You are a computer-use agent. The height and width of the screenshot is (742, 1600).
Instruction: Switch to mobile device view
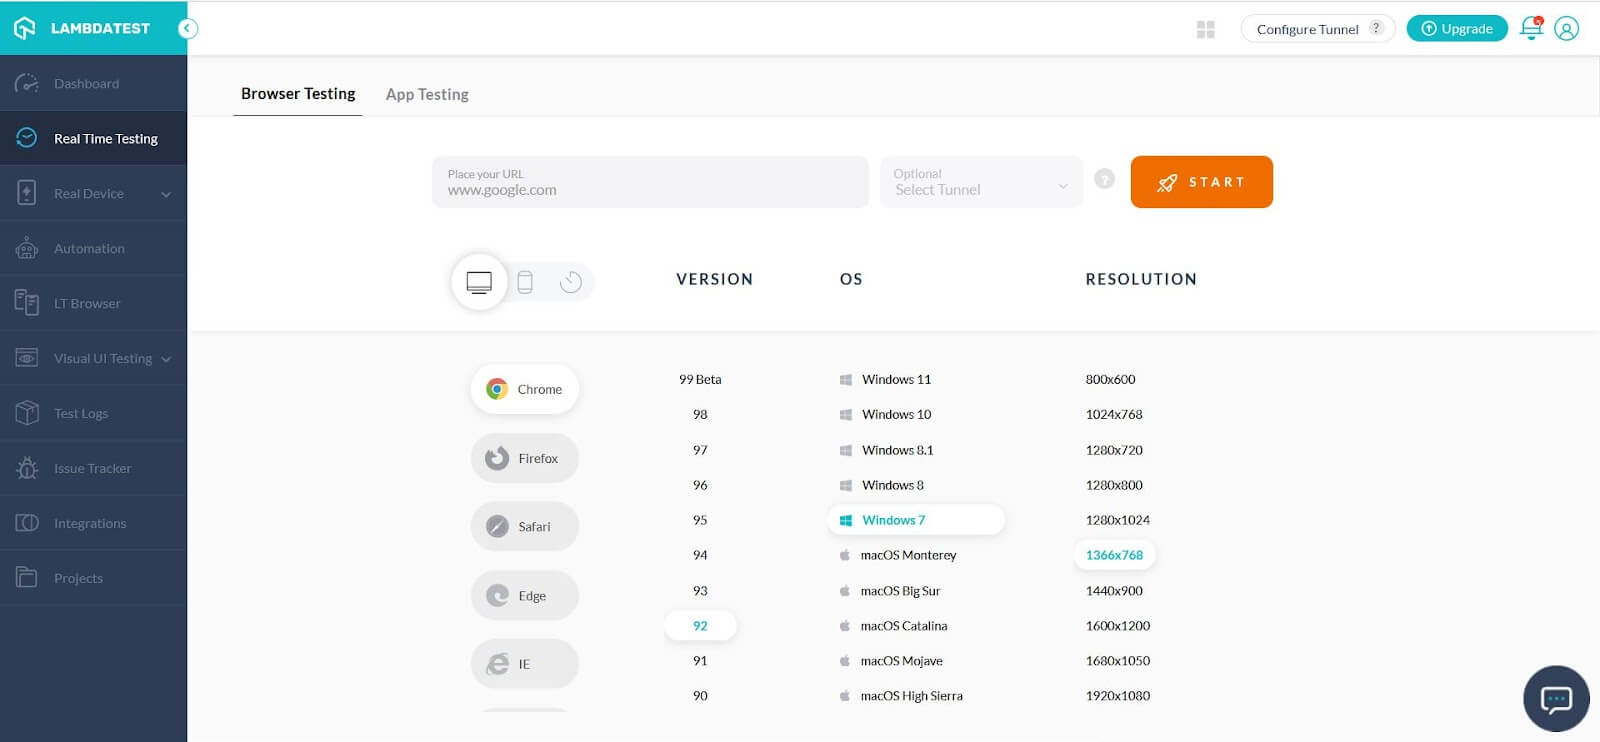pyautogui.click(x=525, y=282)
